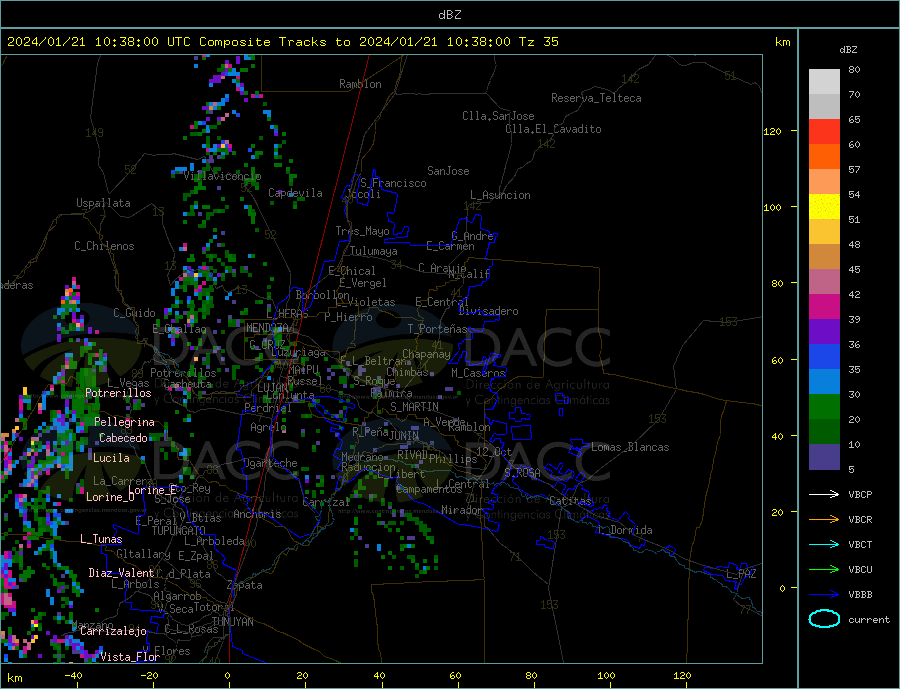Click the 'TUPUNGATO' label on map
Image resolution: width=900 pixels, height=689 pixels.
coord(179,531)
